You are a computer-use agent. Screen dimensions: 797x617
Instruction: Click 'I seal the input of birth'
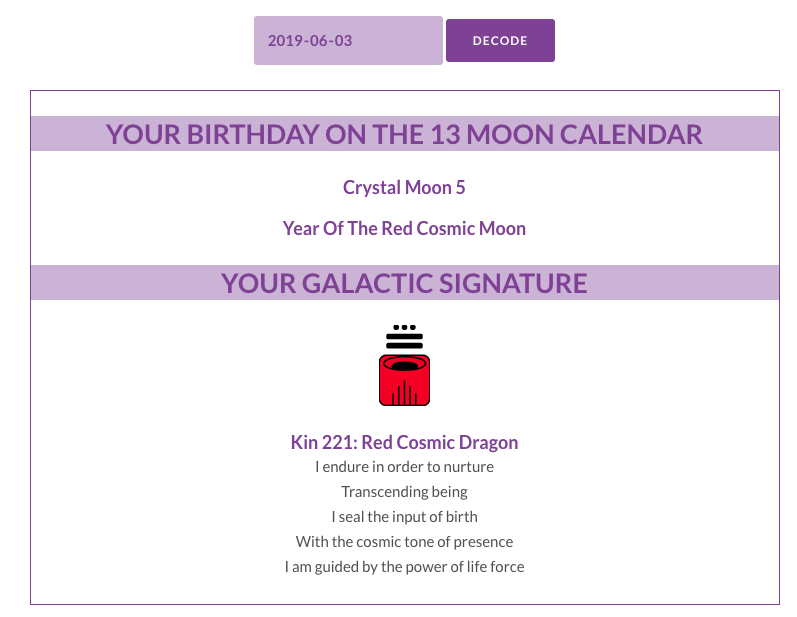(x=404, y=517)
